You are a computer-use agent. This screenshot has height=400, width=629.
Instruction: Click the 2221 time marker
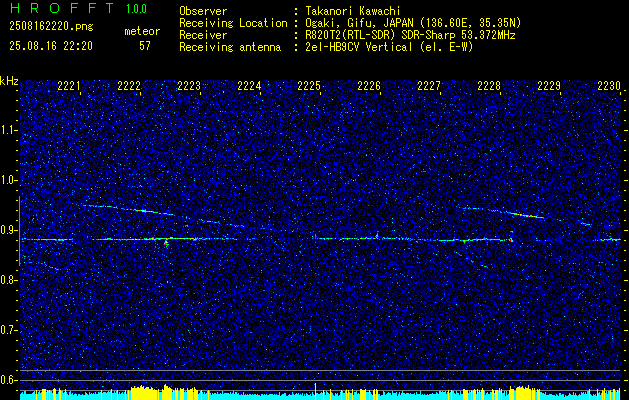(69, 86)
